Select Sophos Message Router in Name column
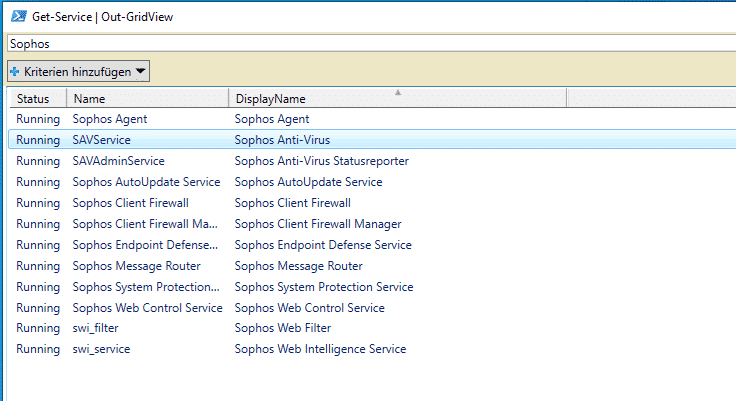The image size is (736, 401). (x=136, y=266)
